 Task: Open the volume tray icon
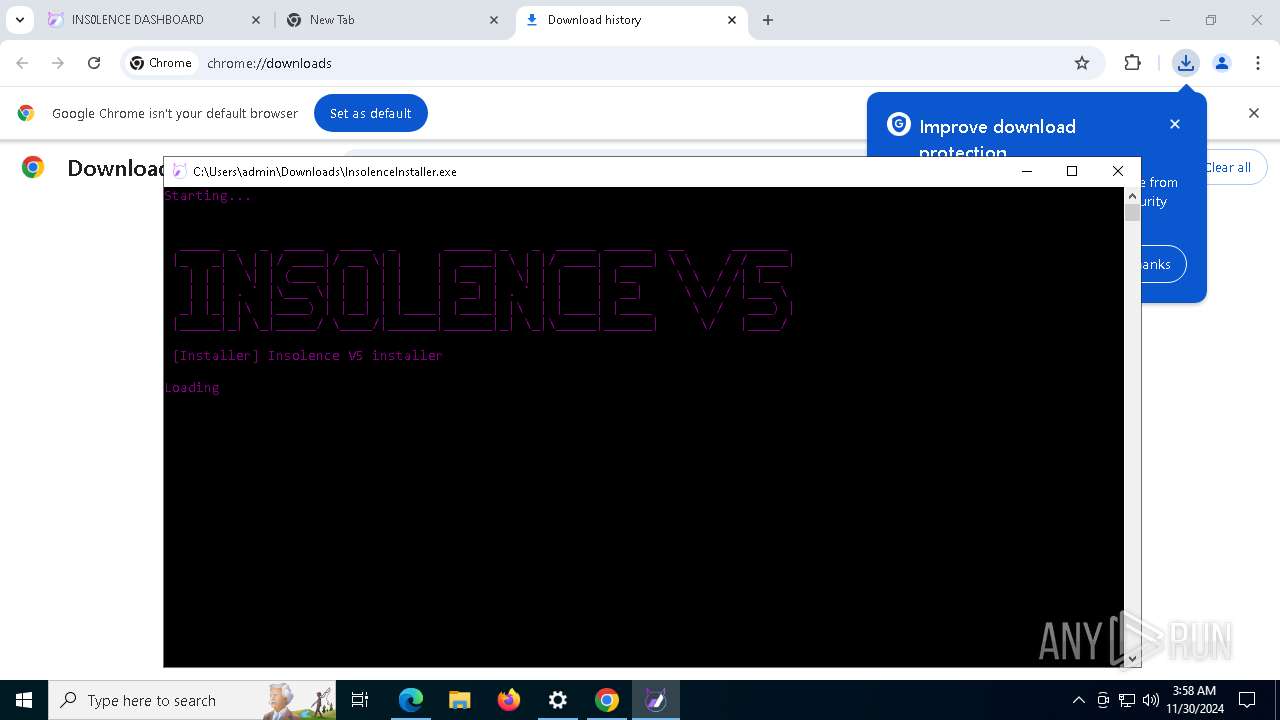[x=1150, y=700]
